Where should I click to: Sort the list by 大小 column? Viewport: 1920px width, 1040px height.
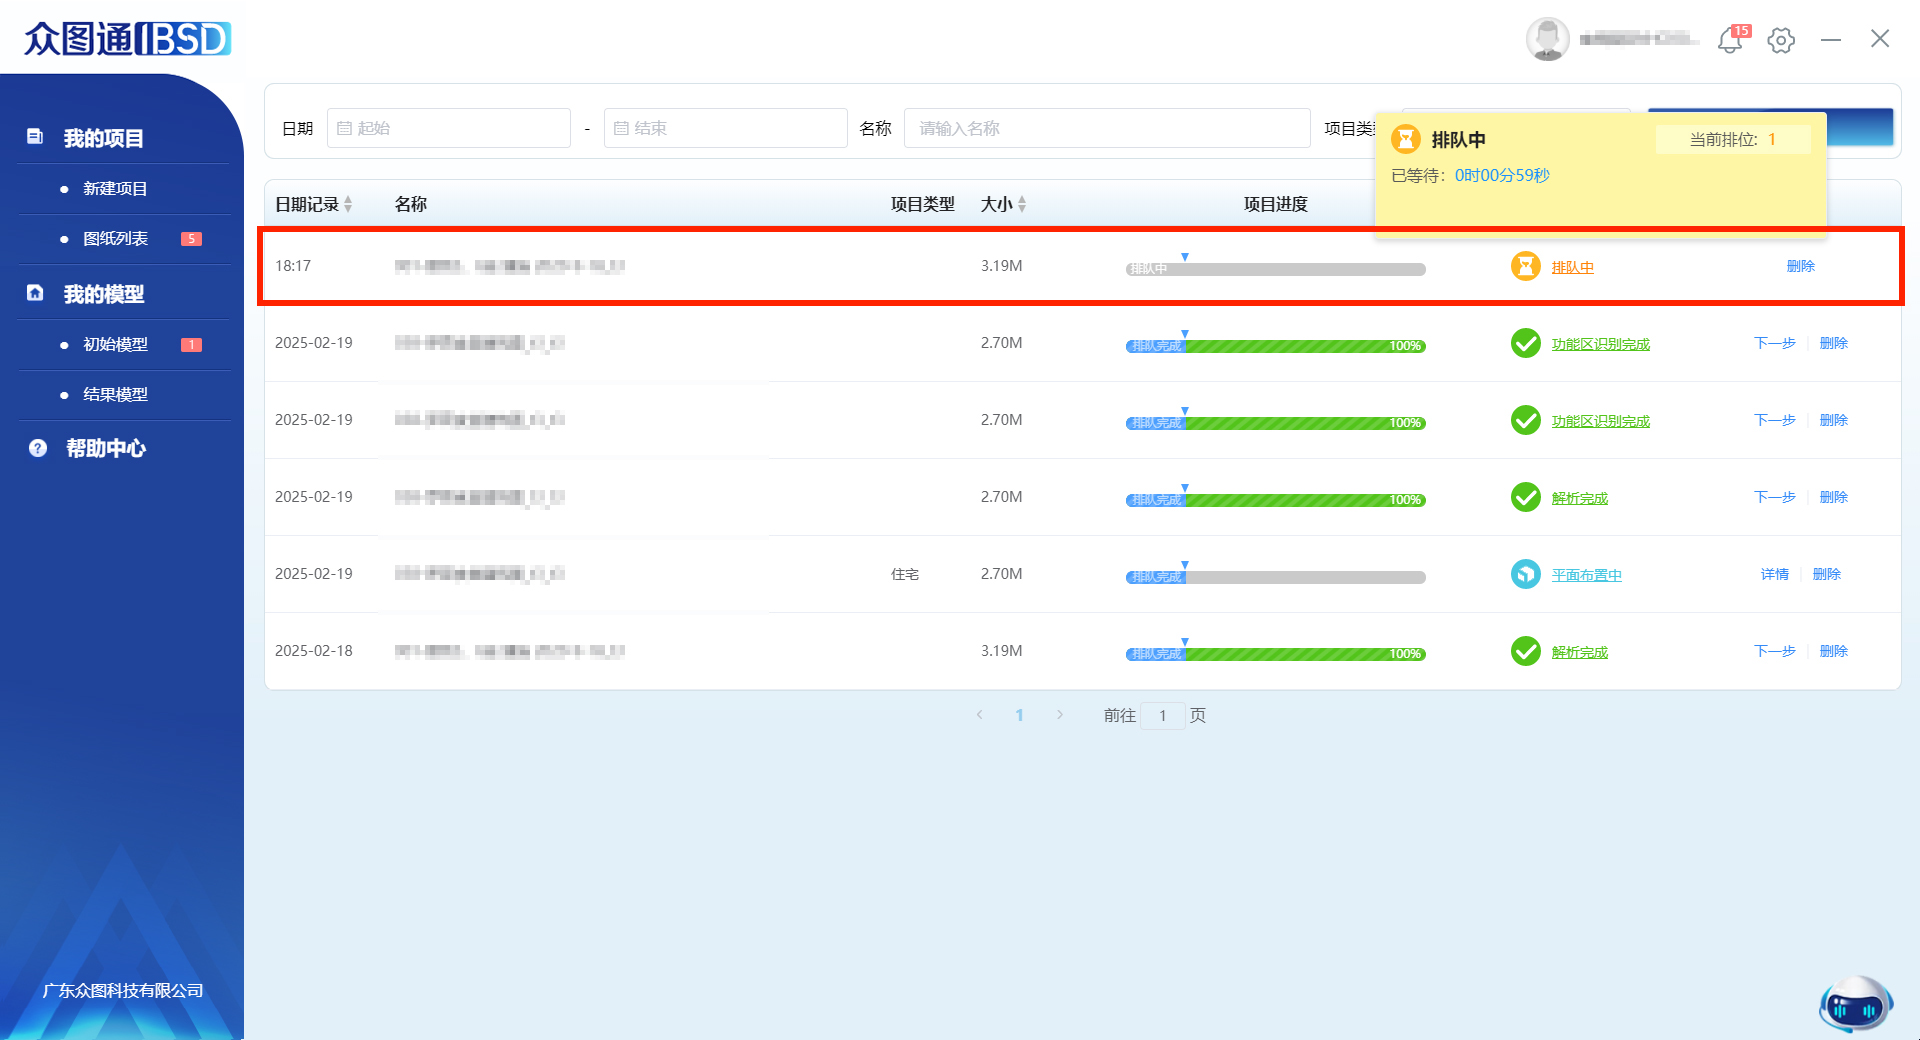pos(1022,204)
